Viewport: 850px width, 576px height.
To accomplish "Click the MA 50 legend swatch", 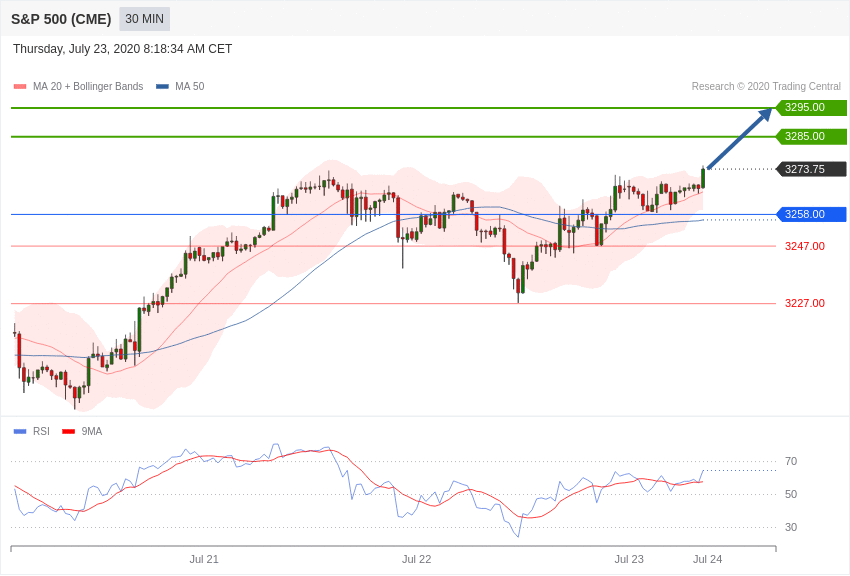I will click(162, 87).
